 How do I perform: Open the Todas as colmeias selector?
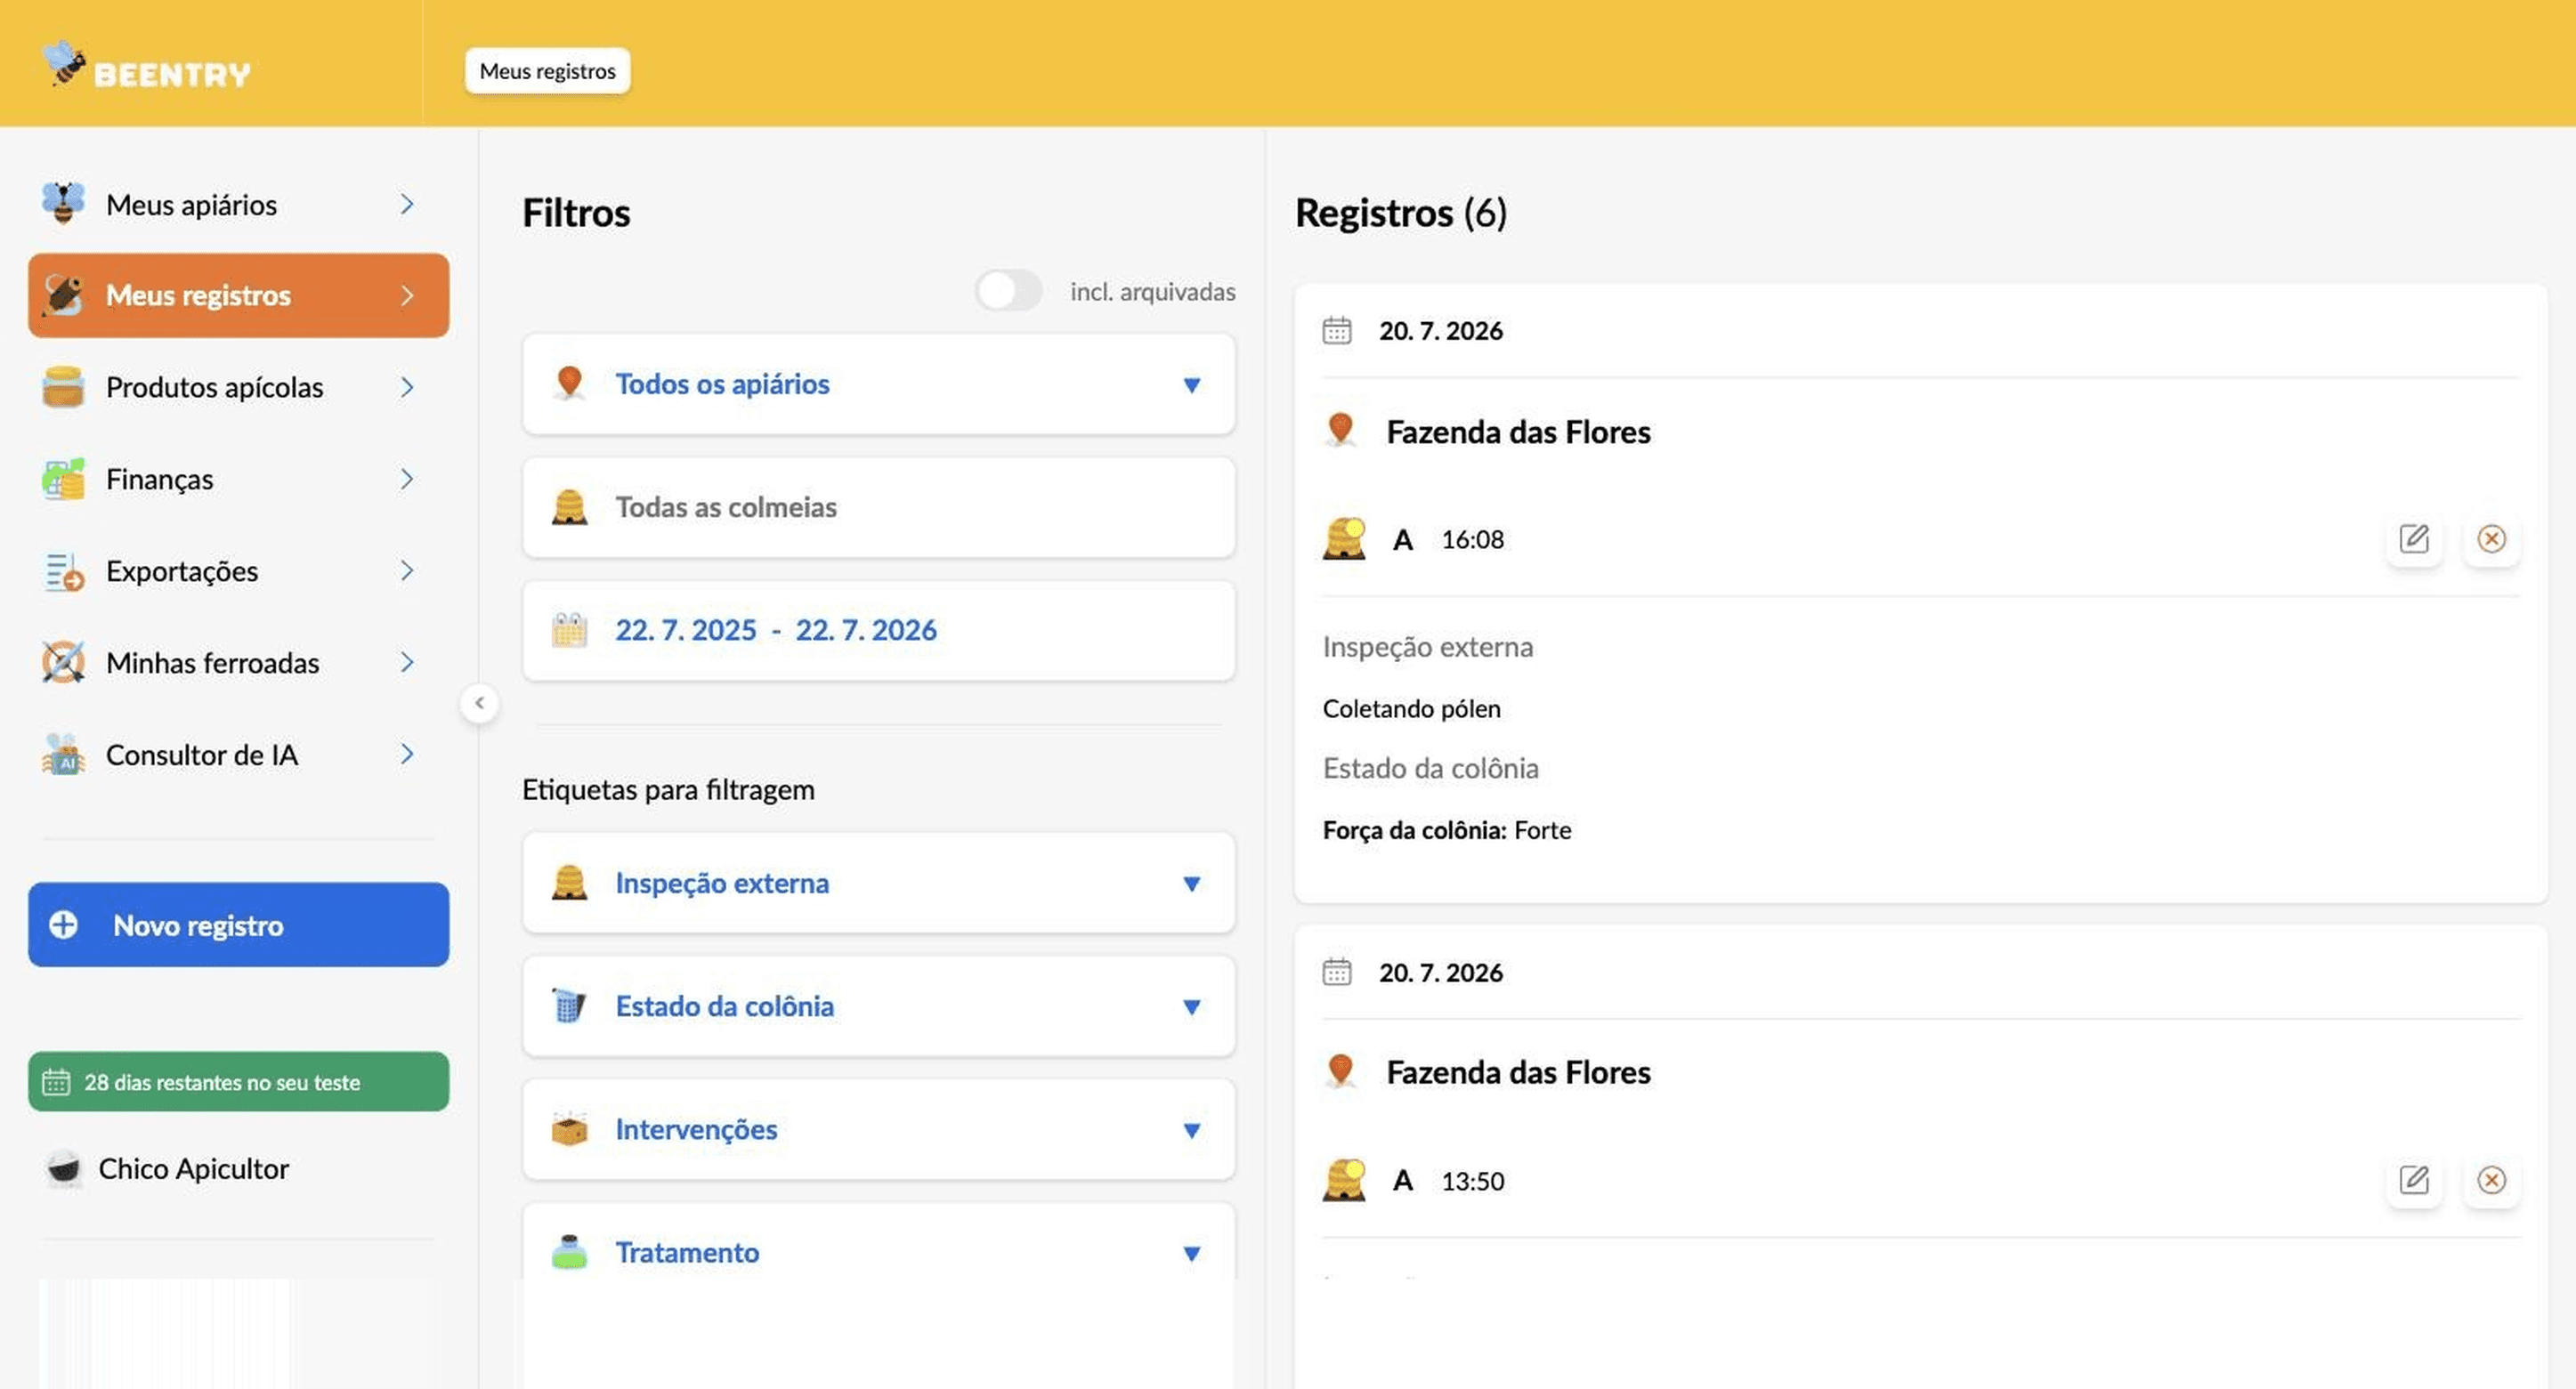(x=878, y=507)
